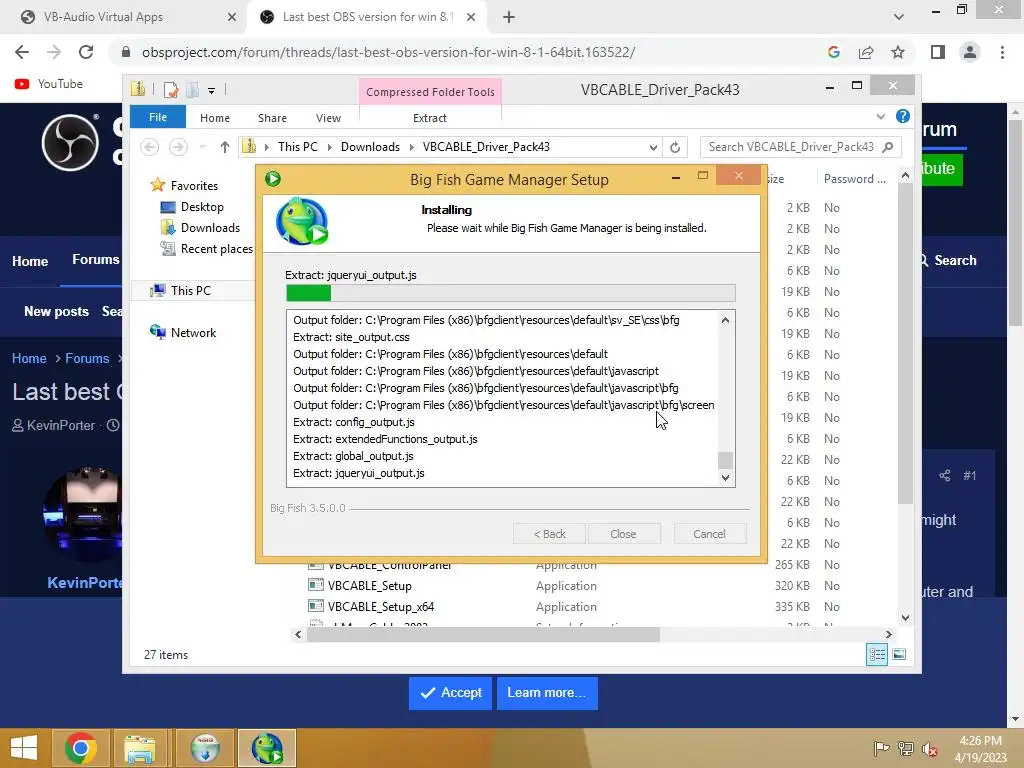This screenshot has width=1024, height=768.
Task: Open the YouTube bookmark
Action: [49, 84]
